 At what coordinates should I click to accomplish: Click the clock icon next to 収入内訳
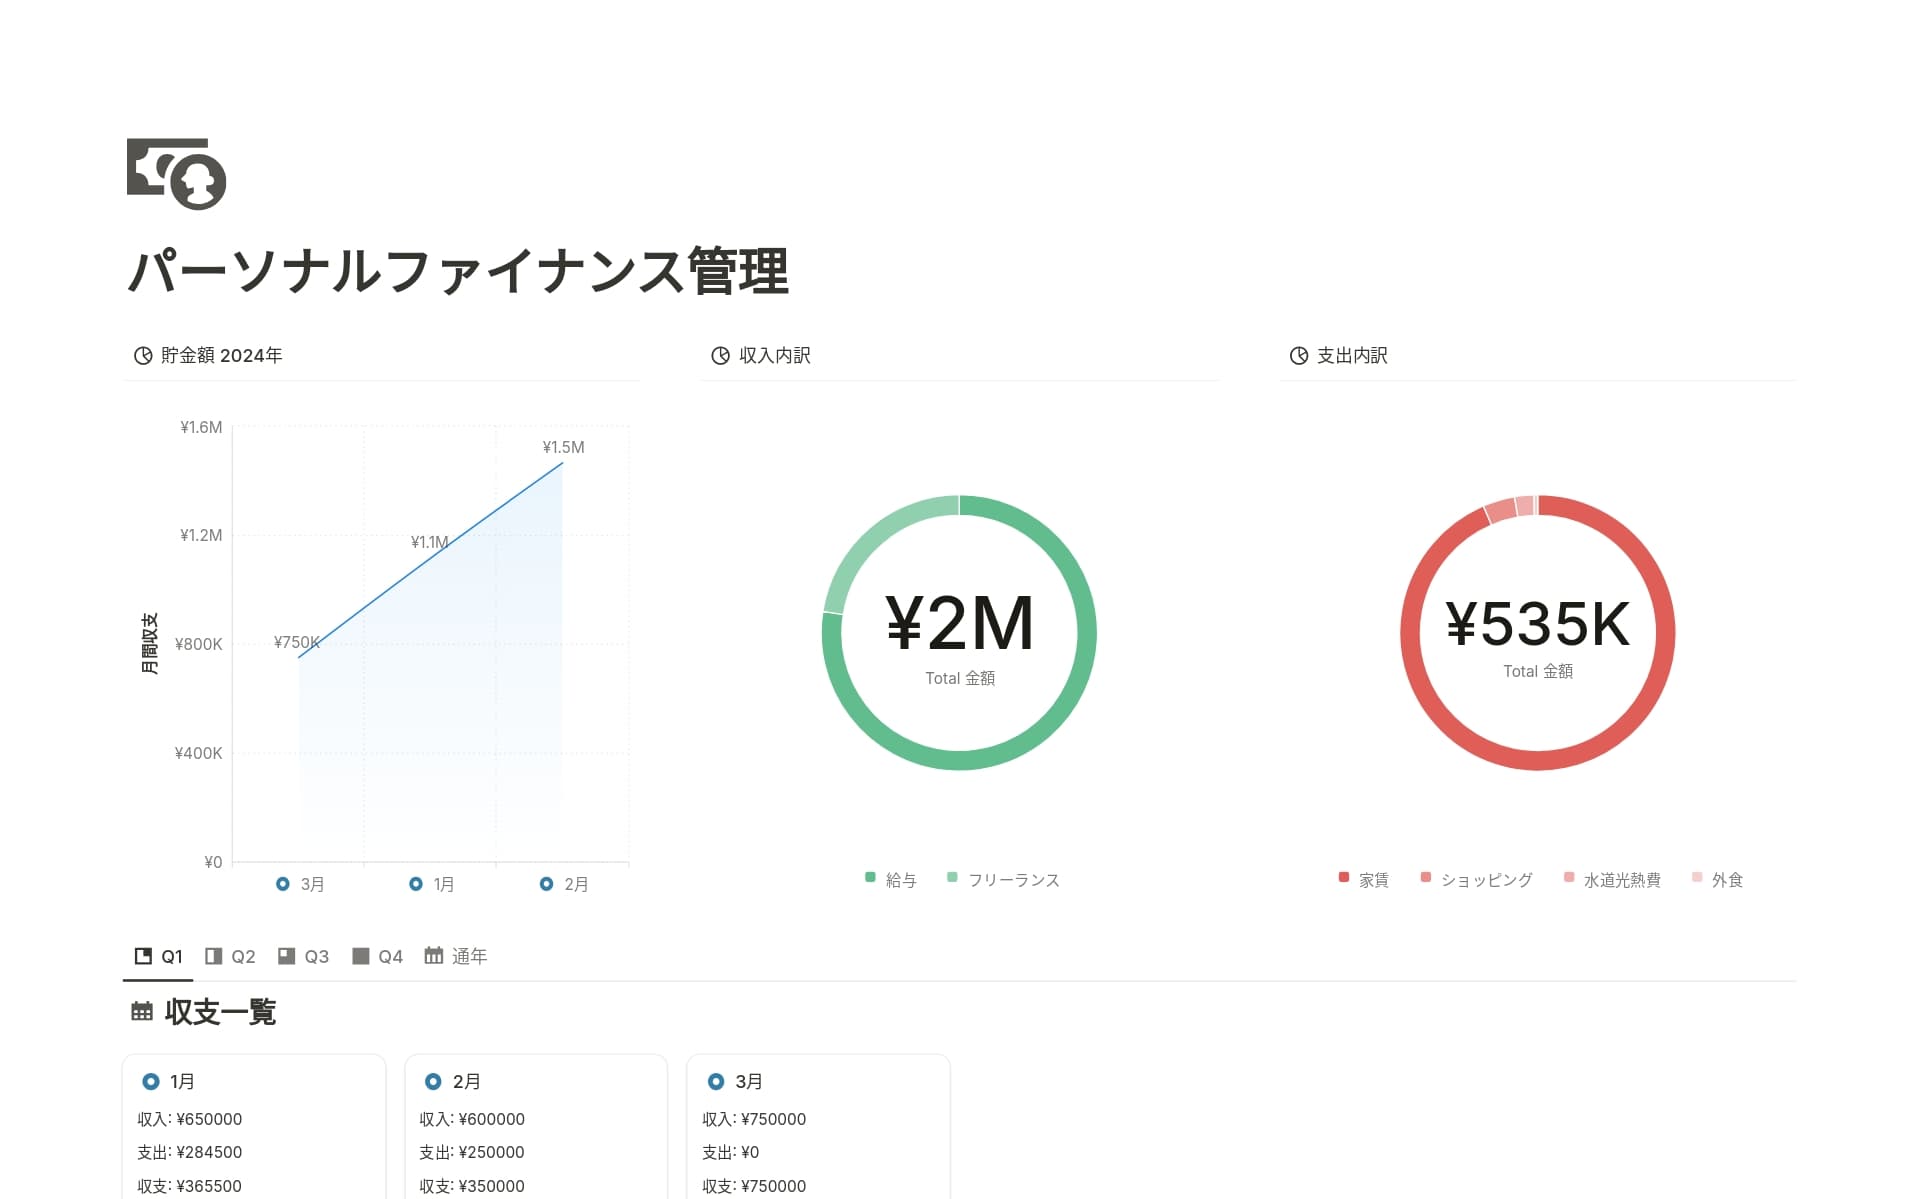click(719, 355)
